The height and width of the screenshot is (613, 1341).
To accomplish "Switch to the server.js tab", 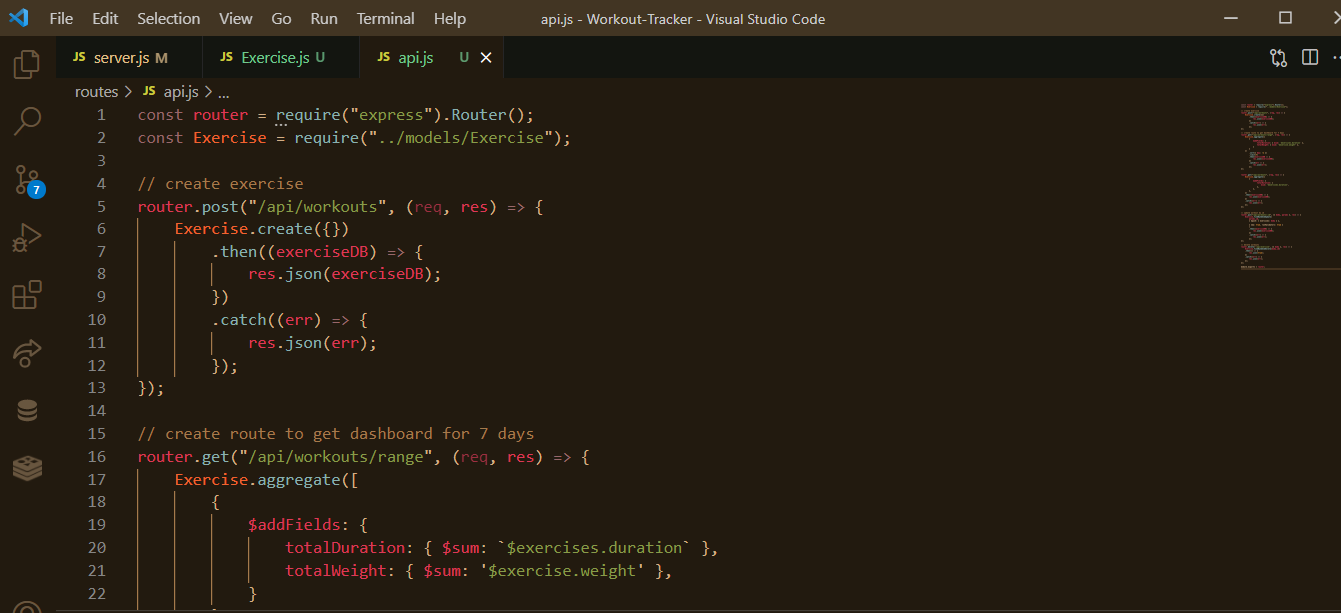I will click(129, 58).
